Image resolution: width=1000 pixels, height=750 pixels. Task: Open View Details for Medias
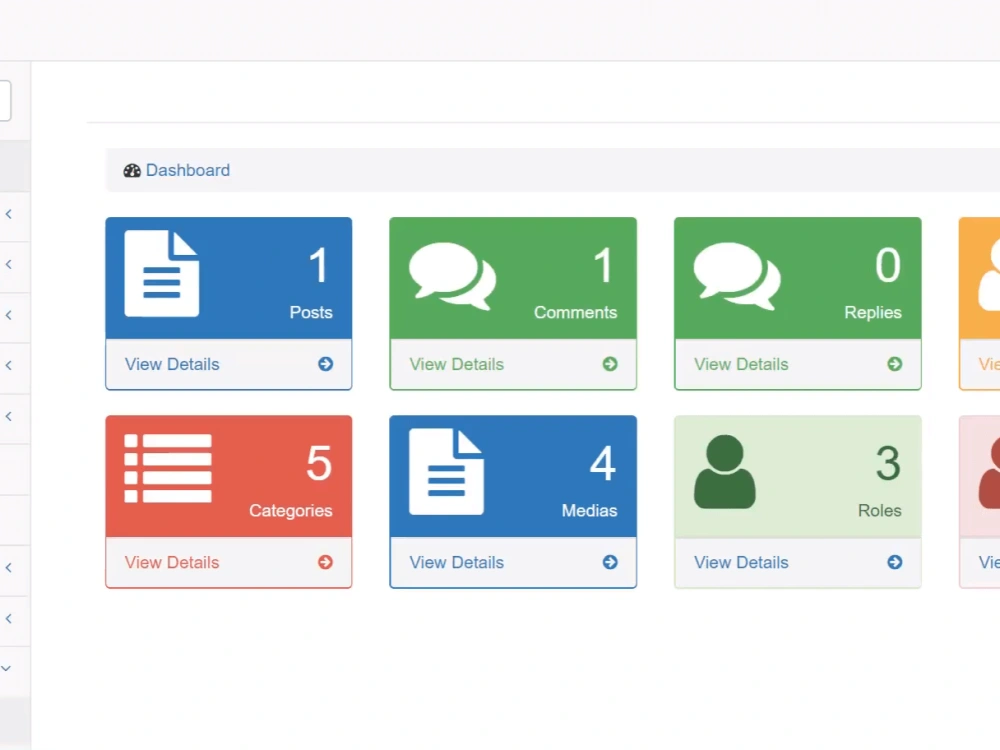point(456,562)
